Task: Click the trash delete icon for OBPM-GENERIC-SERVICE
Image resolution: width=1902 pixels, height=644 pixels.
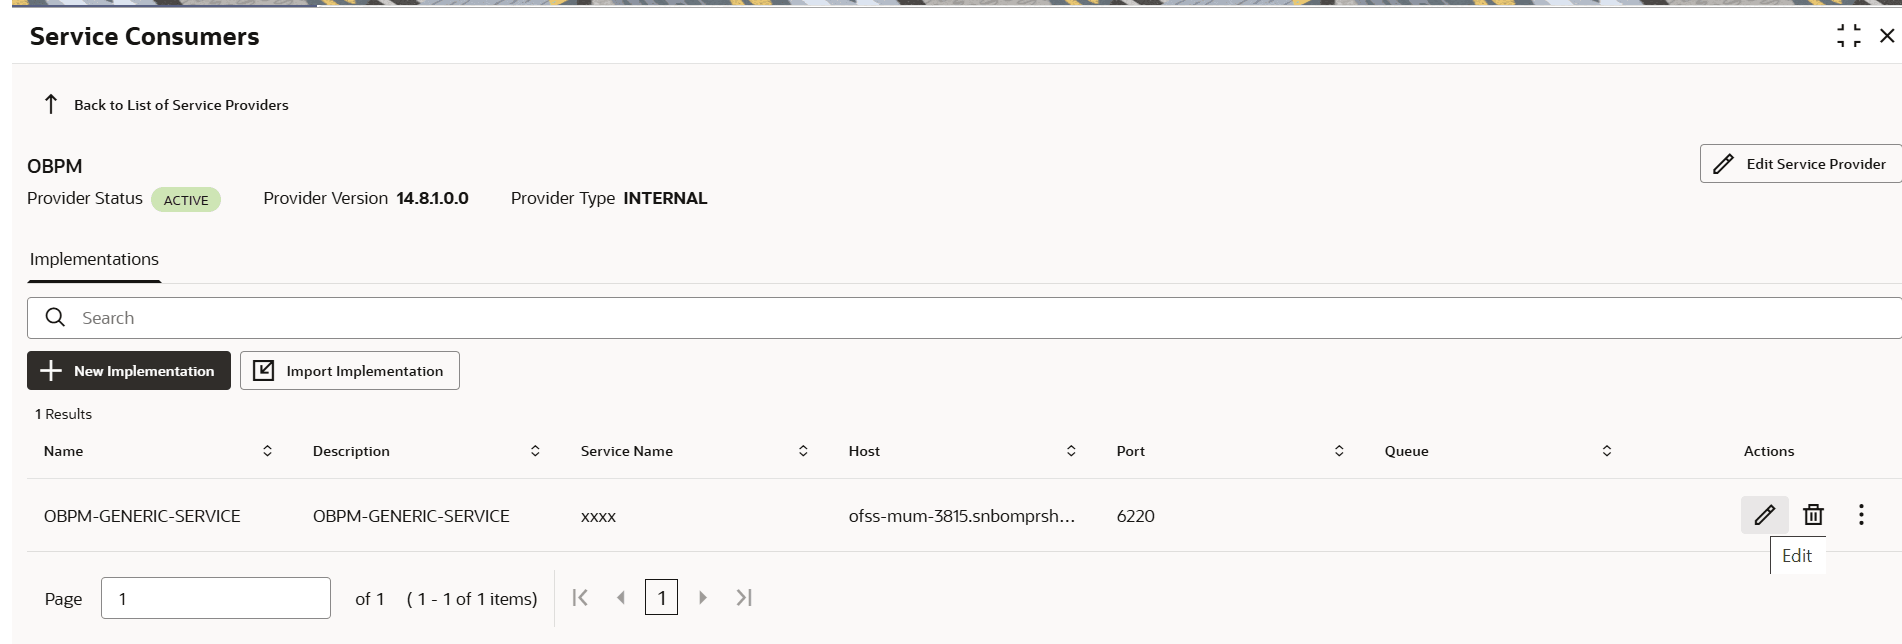Action: pos(1813,515)
